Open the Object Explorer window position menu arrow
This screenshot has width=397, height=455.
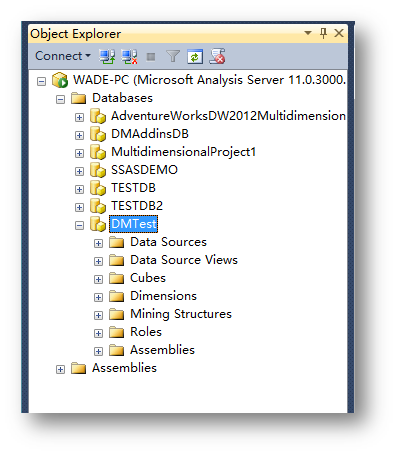click(308, 33)
